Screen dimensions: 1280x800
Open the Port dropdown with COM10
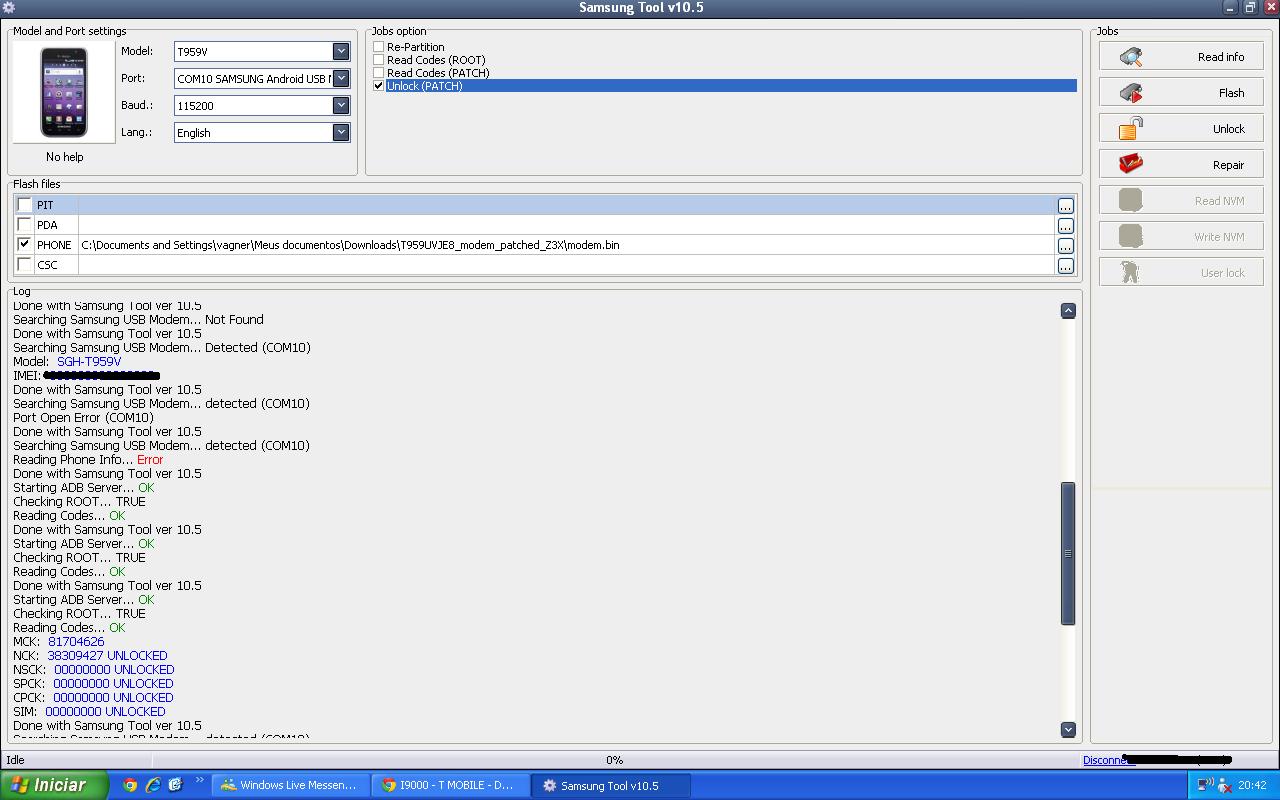(x=341, y=78)
